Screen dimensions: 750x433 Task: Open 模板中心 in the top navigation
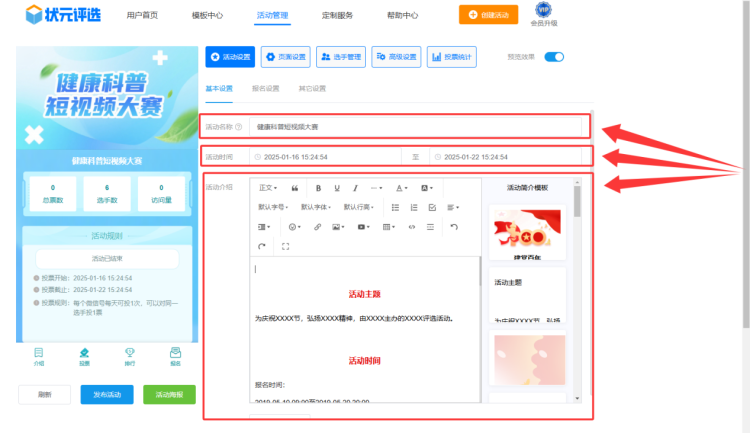(207, 16)
